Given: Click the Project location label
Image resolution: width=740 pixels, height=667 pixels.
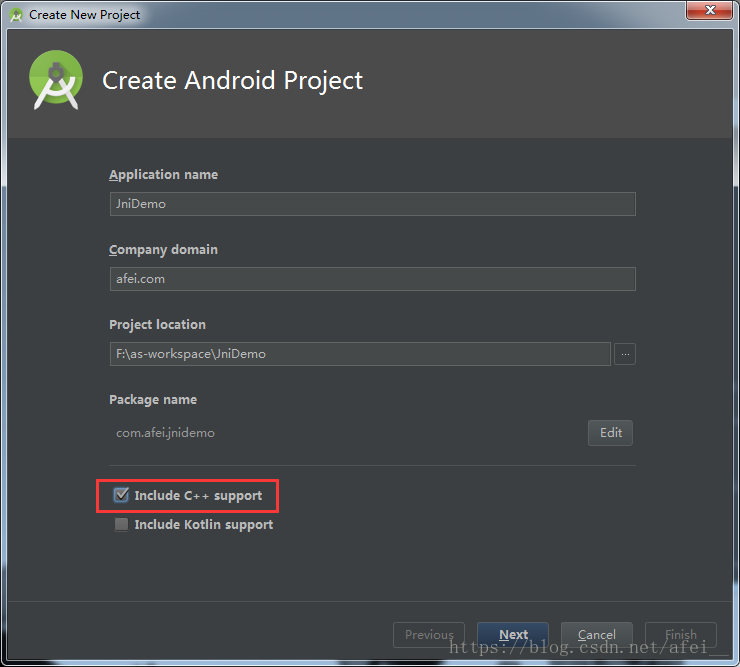Looking at the screenshot, I should point(157,325).
